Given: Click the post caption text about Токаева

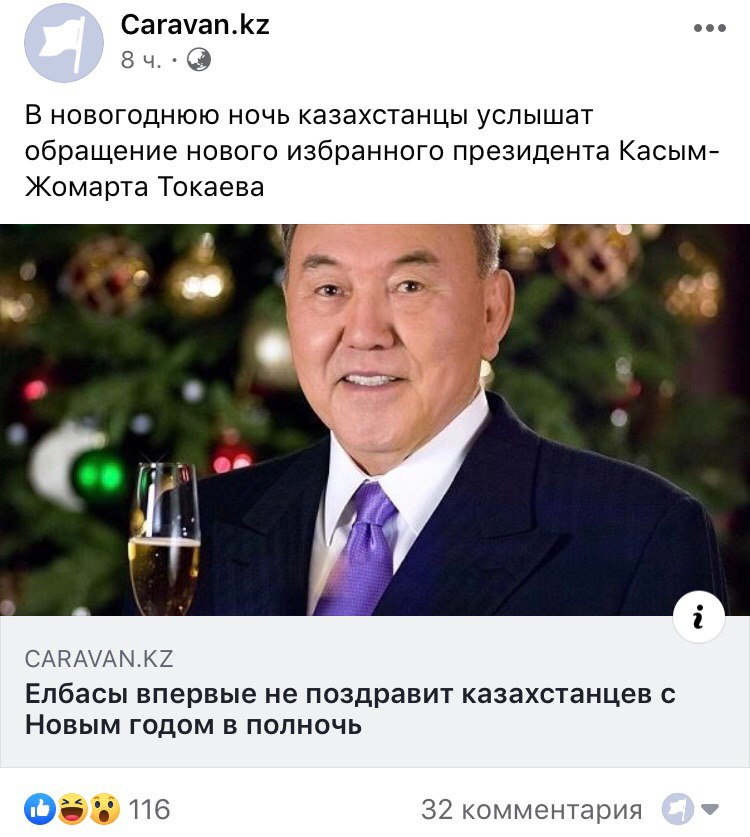Looking at the screenshot, I should pos(372,151).
